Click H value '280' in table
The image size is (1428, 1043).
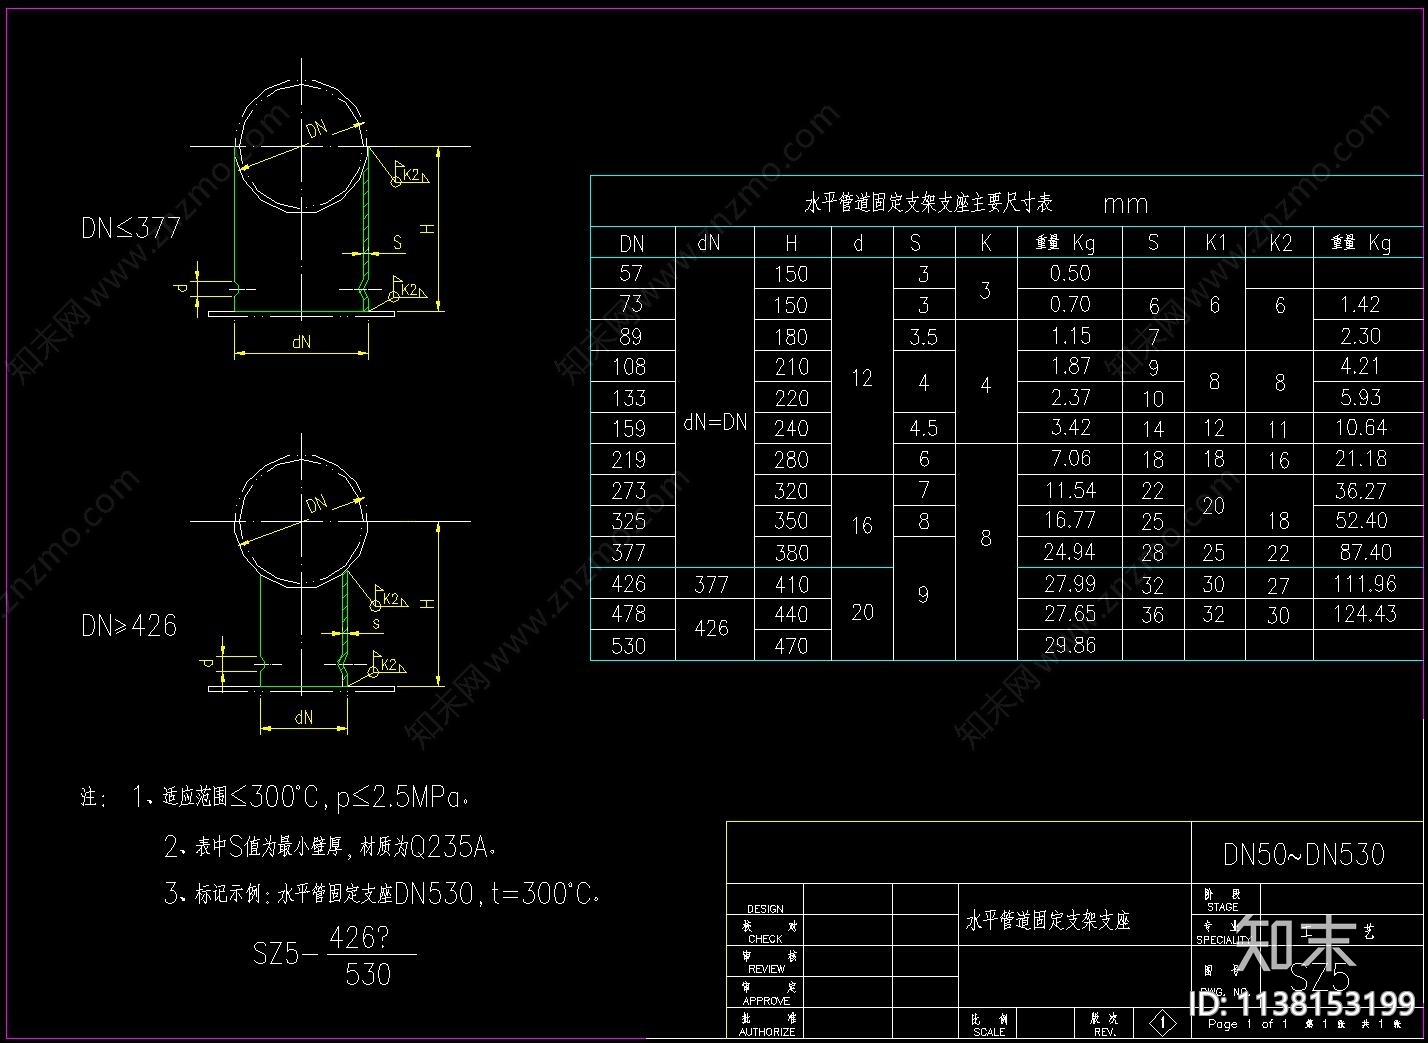click(x=791, y=460)
